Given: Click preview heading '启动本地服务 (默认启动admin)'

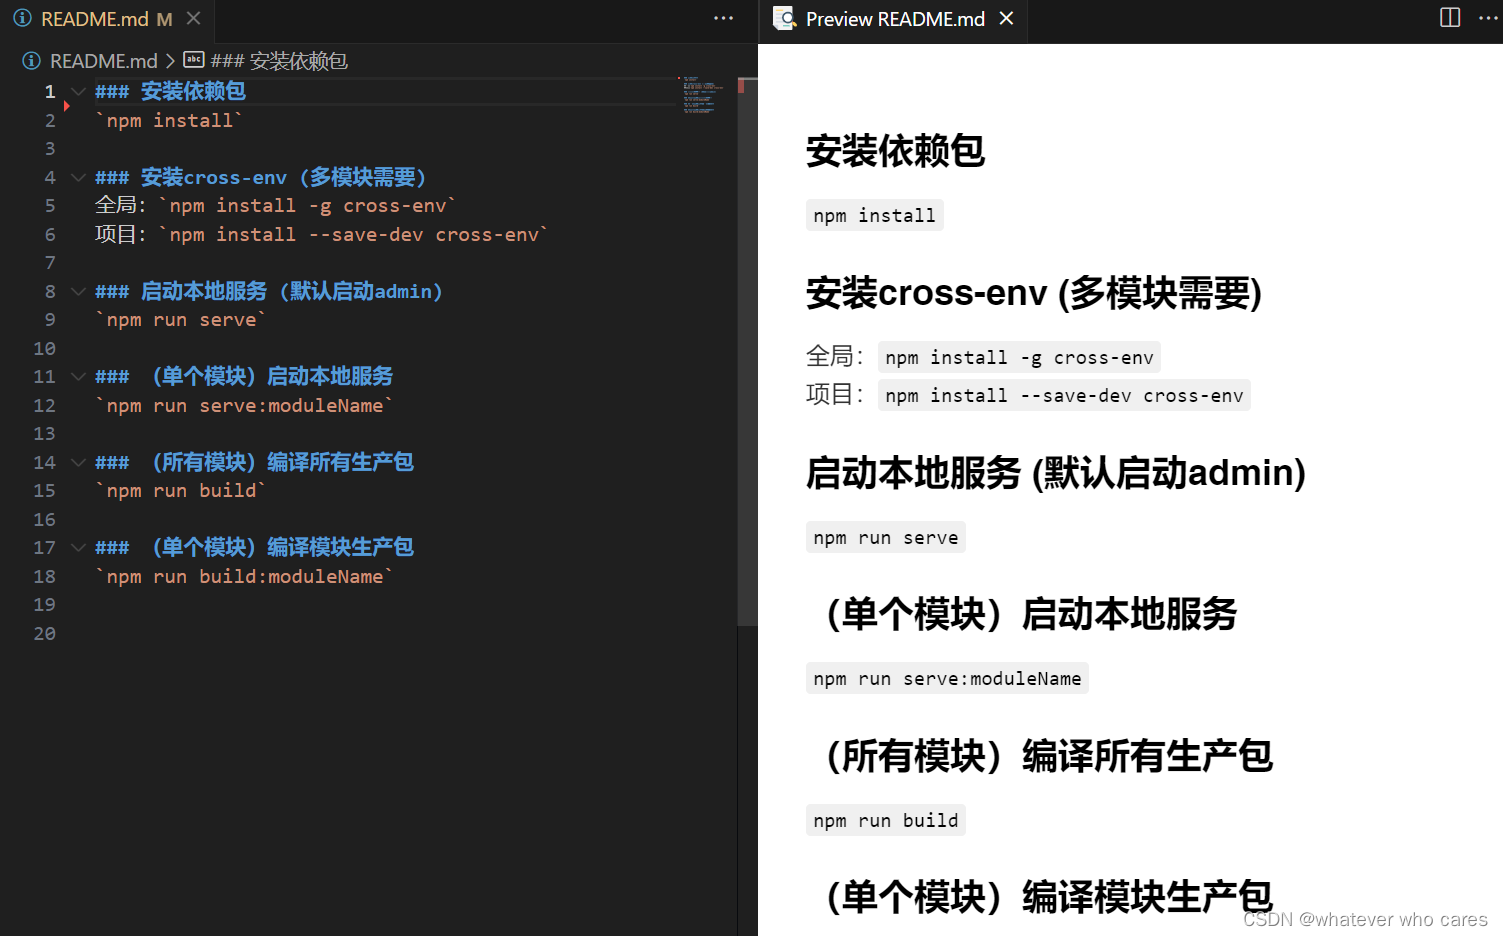Looking at the screenshot, I should pos(1056,473).
